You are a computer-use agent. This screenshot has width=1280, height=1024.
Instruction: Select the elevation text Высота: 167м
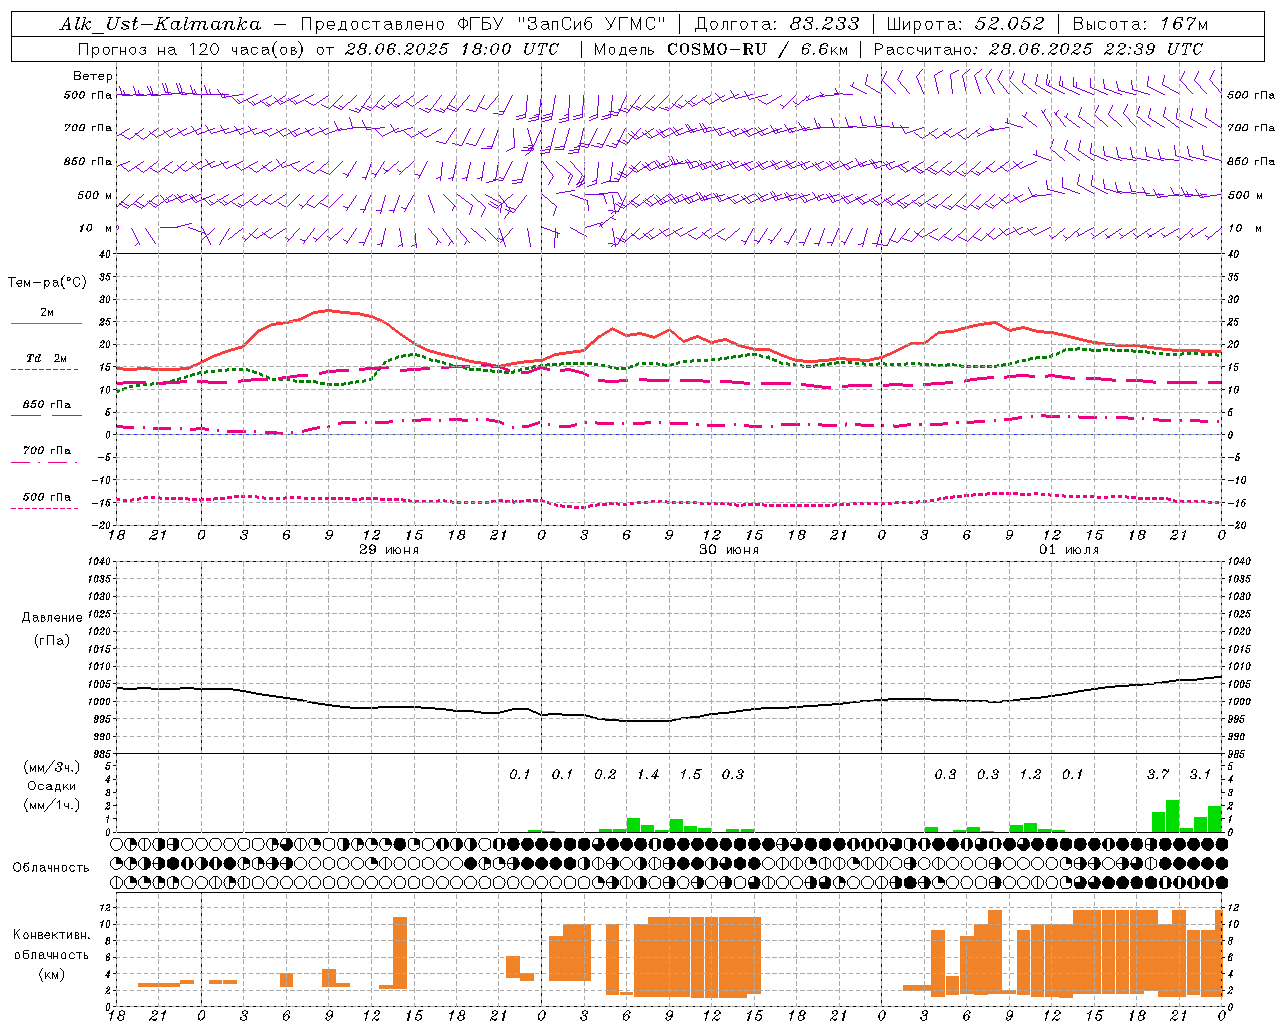point(1141,24)
